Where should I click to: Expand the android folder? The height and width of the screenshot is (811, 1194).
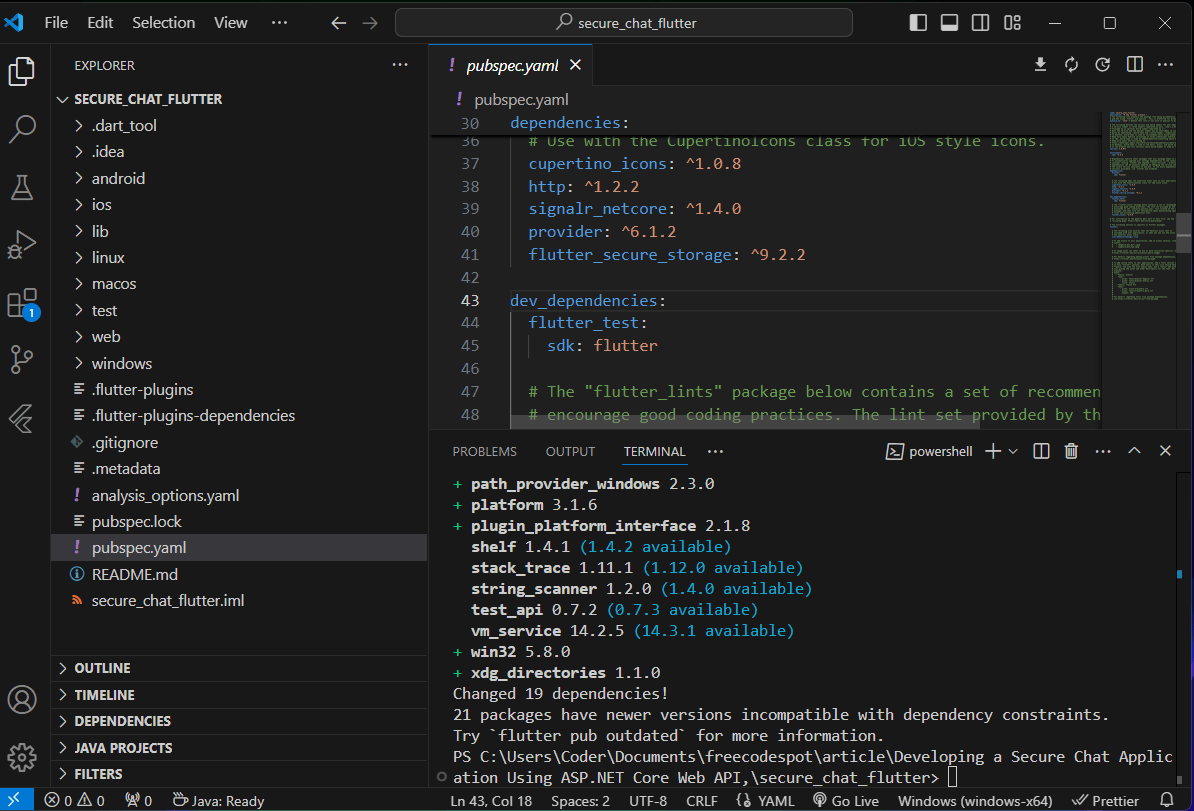pos(118,178)
